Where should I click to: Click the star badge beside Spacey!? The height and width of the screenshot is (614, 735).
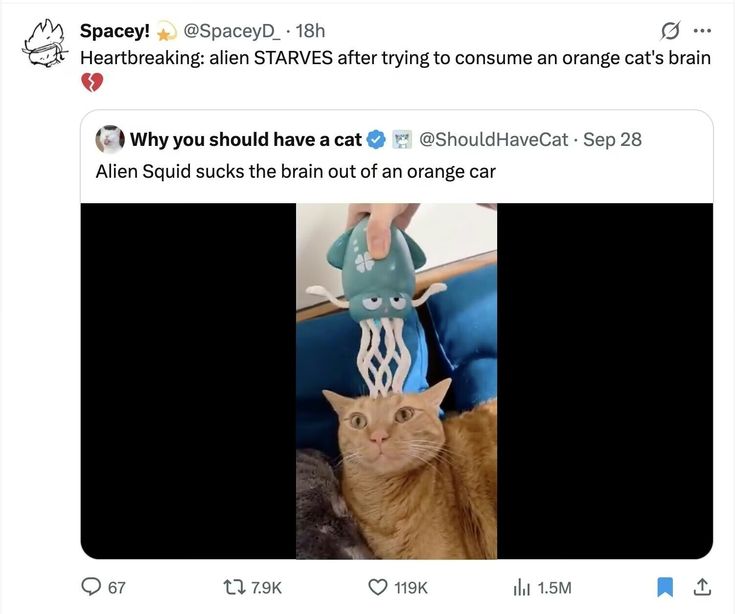167,32
